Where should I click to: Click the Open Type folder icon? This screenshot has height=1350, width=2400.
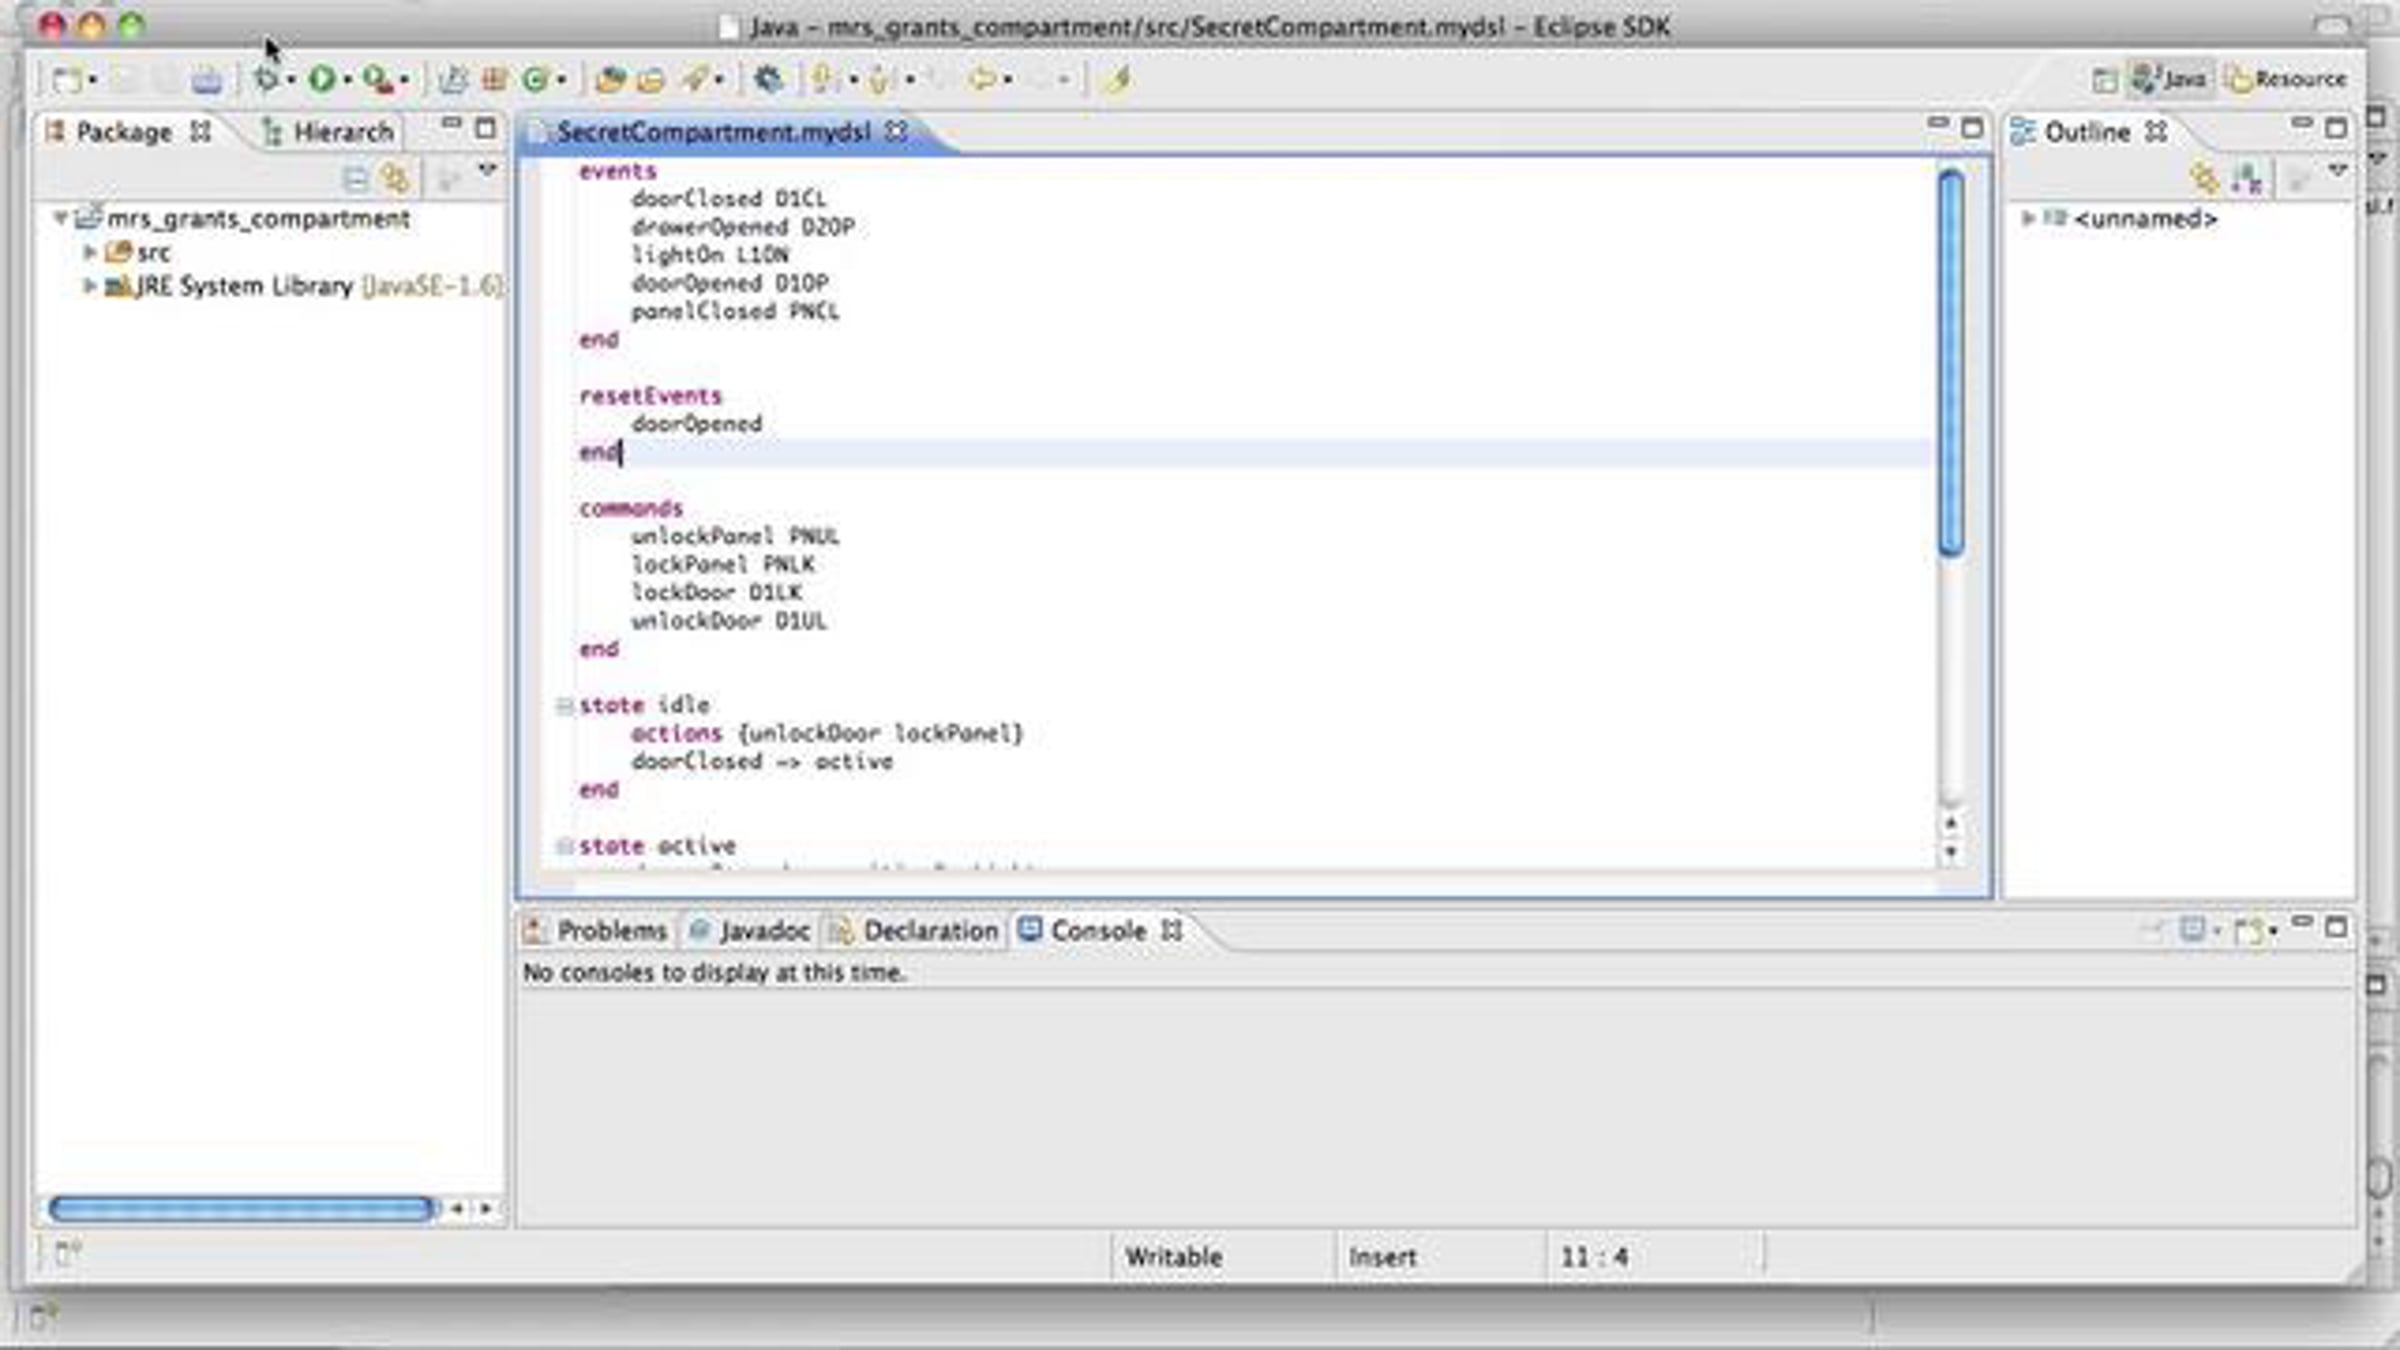[610, 79]
